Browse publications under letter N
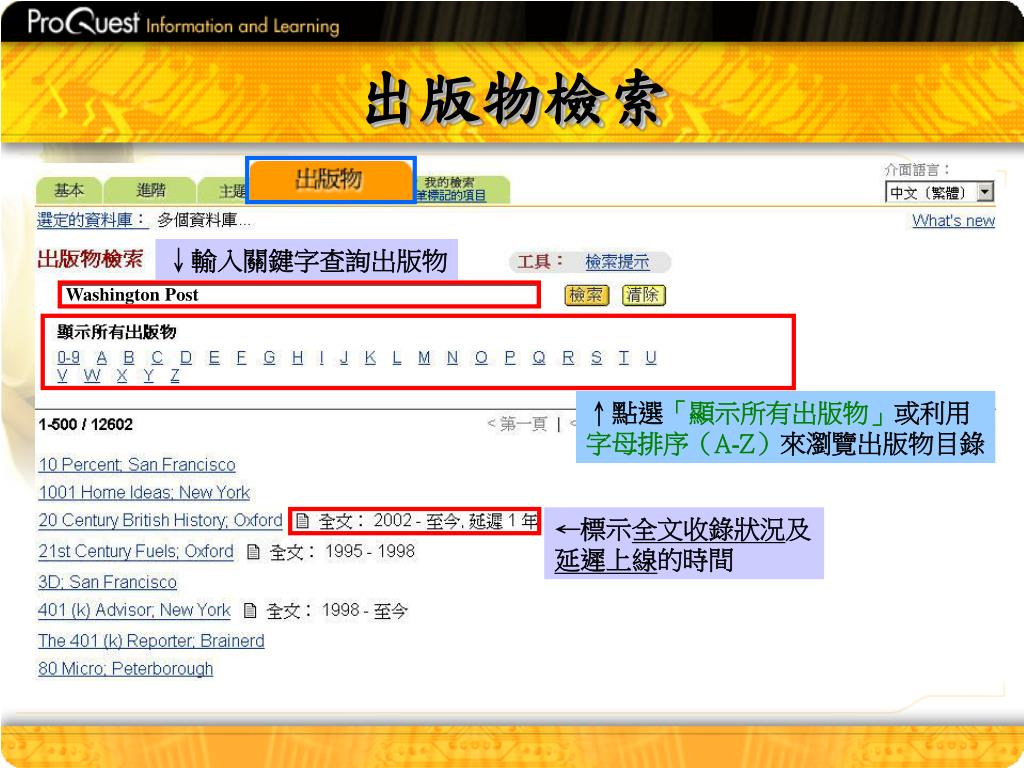The width and height of the screenshot is (1024, 768). 453,357
